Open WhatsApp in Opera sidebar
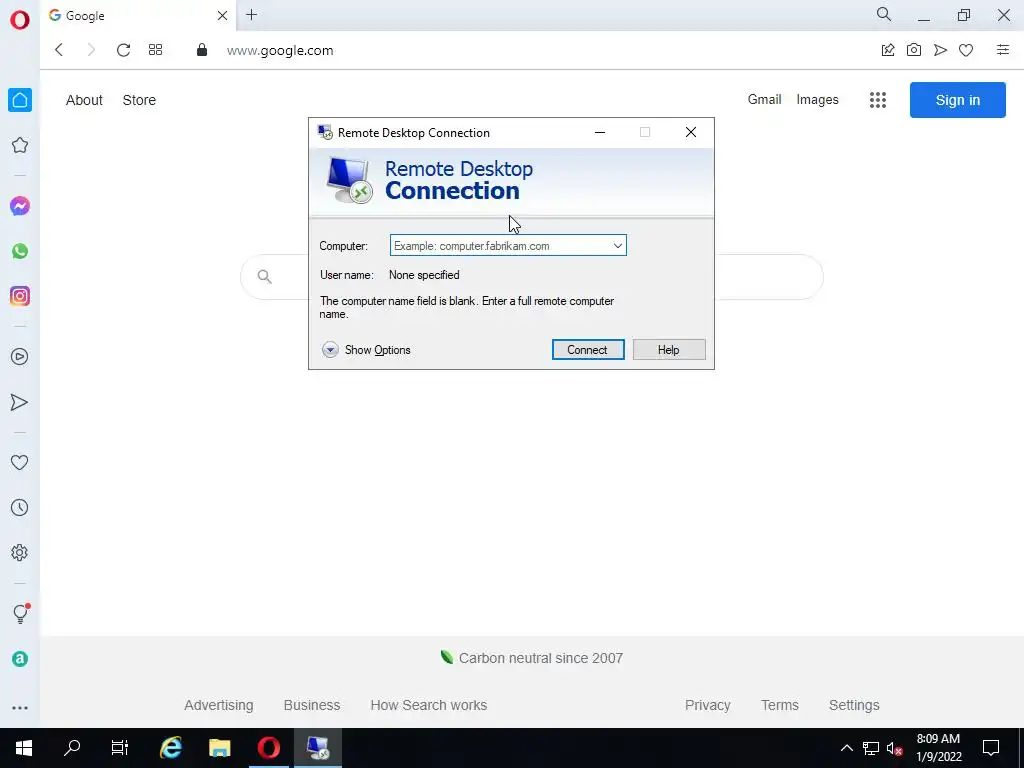The width and height of the screenshot is (1024, 768). [x=20, y=251]
